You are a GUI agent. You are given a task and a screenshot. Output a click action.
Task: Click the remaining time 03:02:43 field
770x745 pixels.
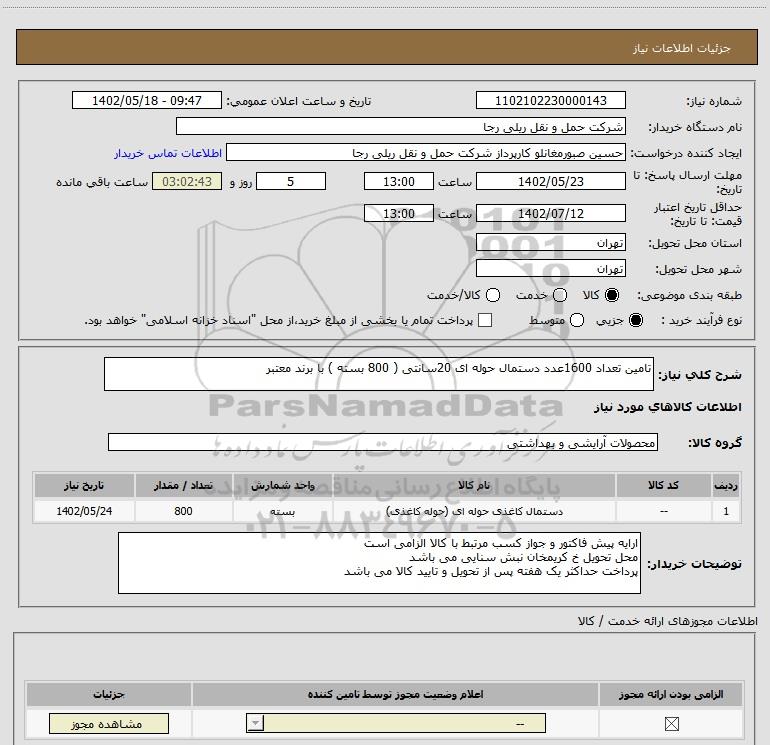[187, 181]
